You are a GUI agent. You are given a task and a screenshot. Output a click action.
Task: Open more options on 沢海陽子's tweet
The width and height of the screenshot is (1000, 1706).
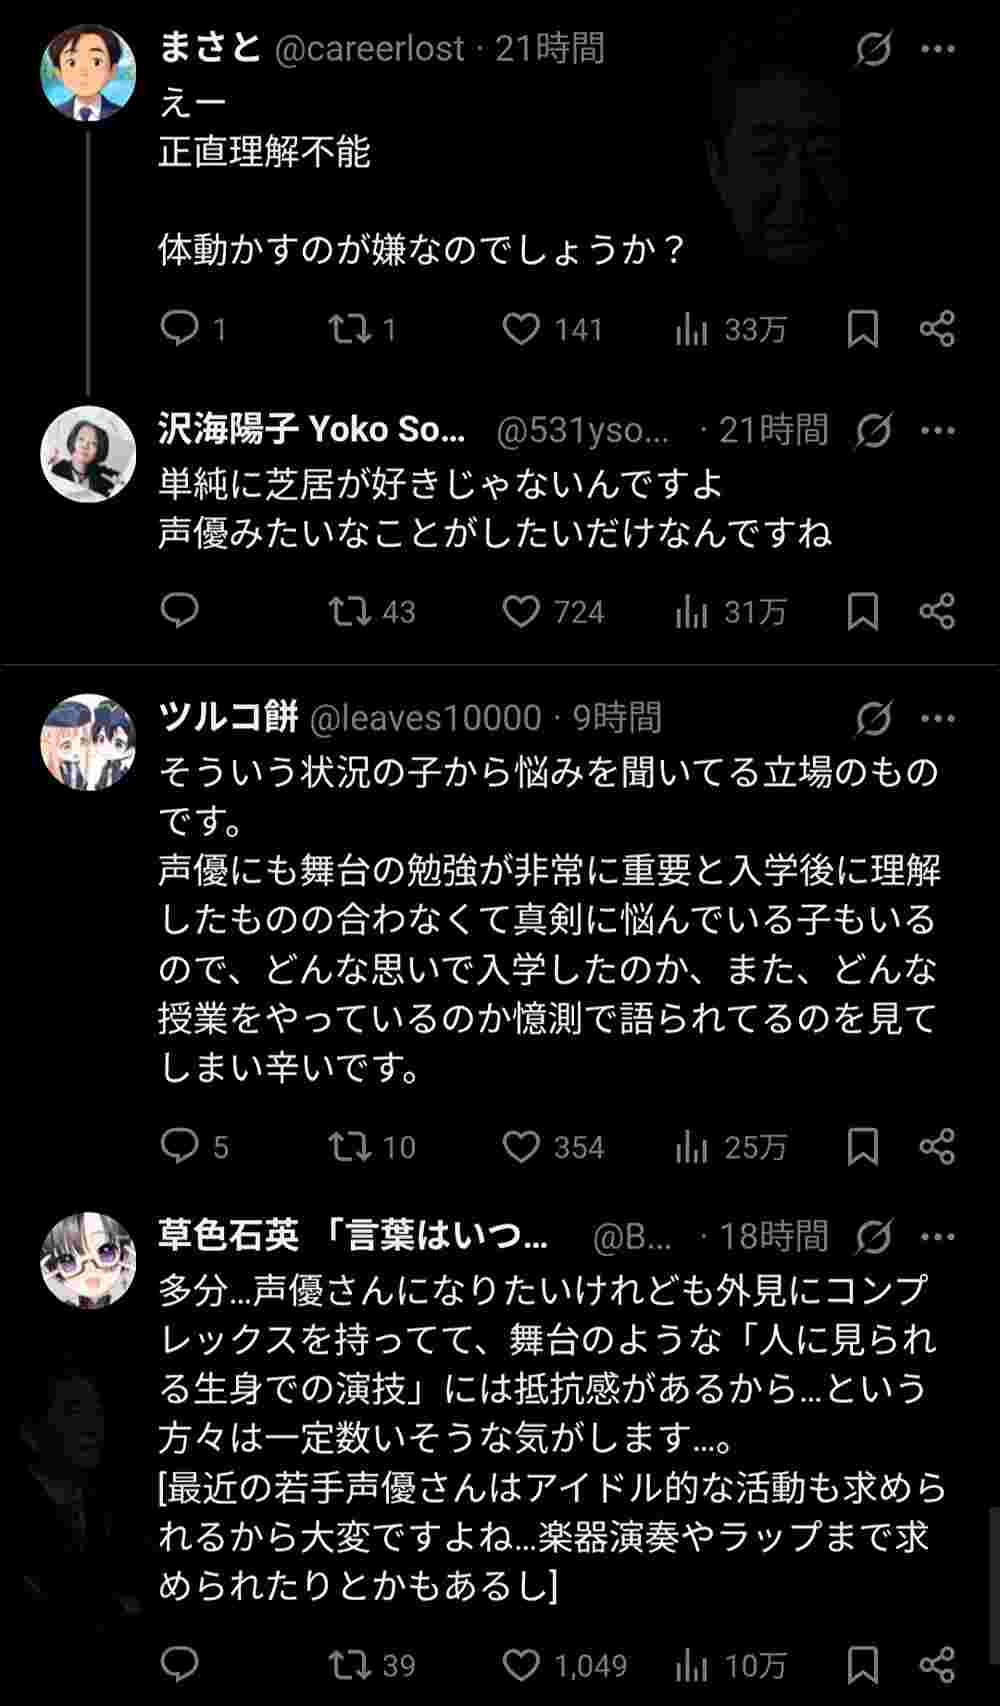937,430
